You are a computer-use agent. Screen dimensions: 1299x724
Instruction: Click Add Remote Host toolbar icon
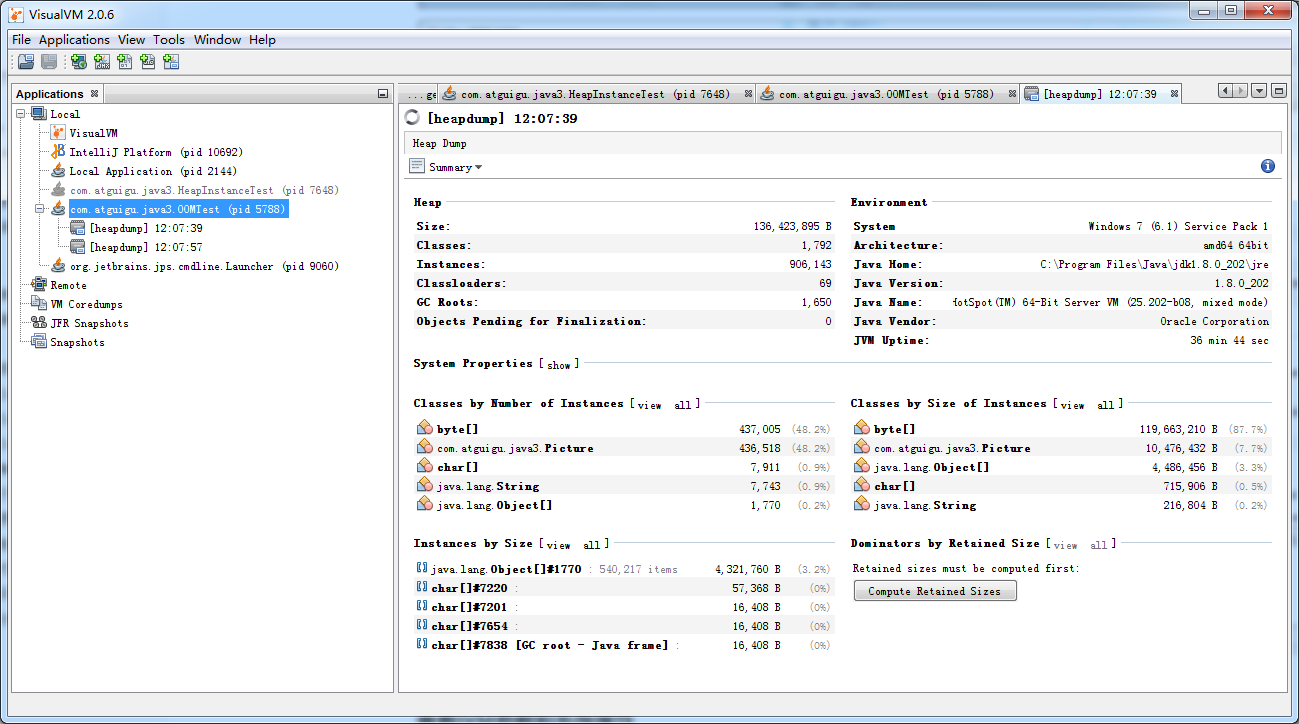tap(78, 62)
